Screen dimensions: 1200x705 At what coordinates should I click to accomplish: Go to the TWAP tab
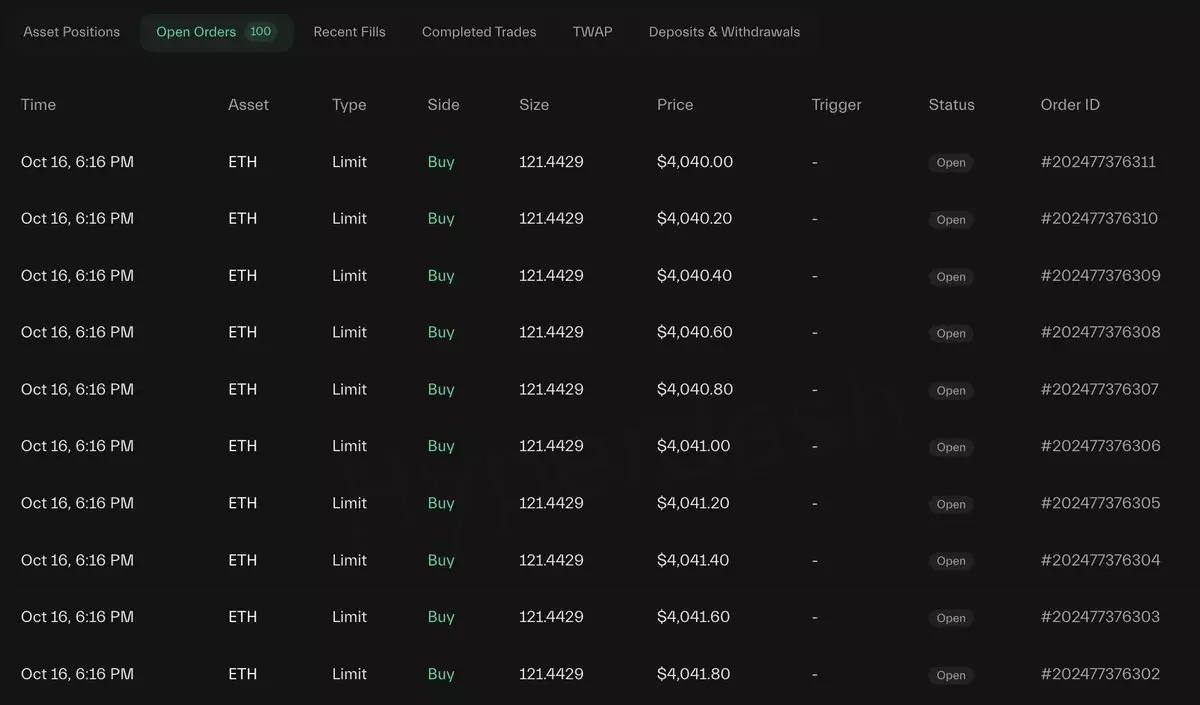(x=592, y=32)
